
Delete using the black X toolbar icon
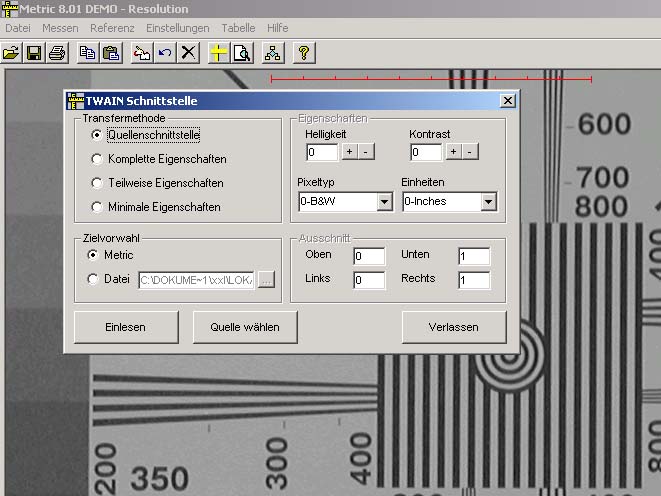[x=188, y=53]
